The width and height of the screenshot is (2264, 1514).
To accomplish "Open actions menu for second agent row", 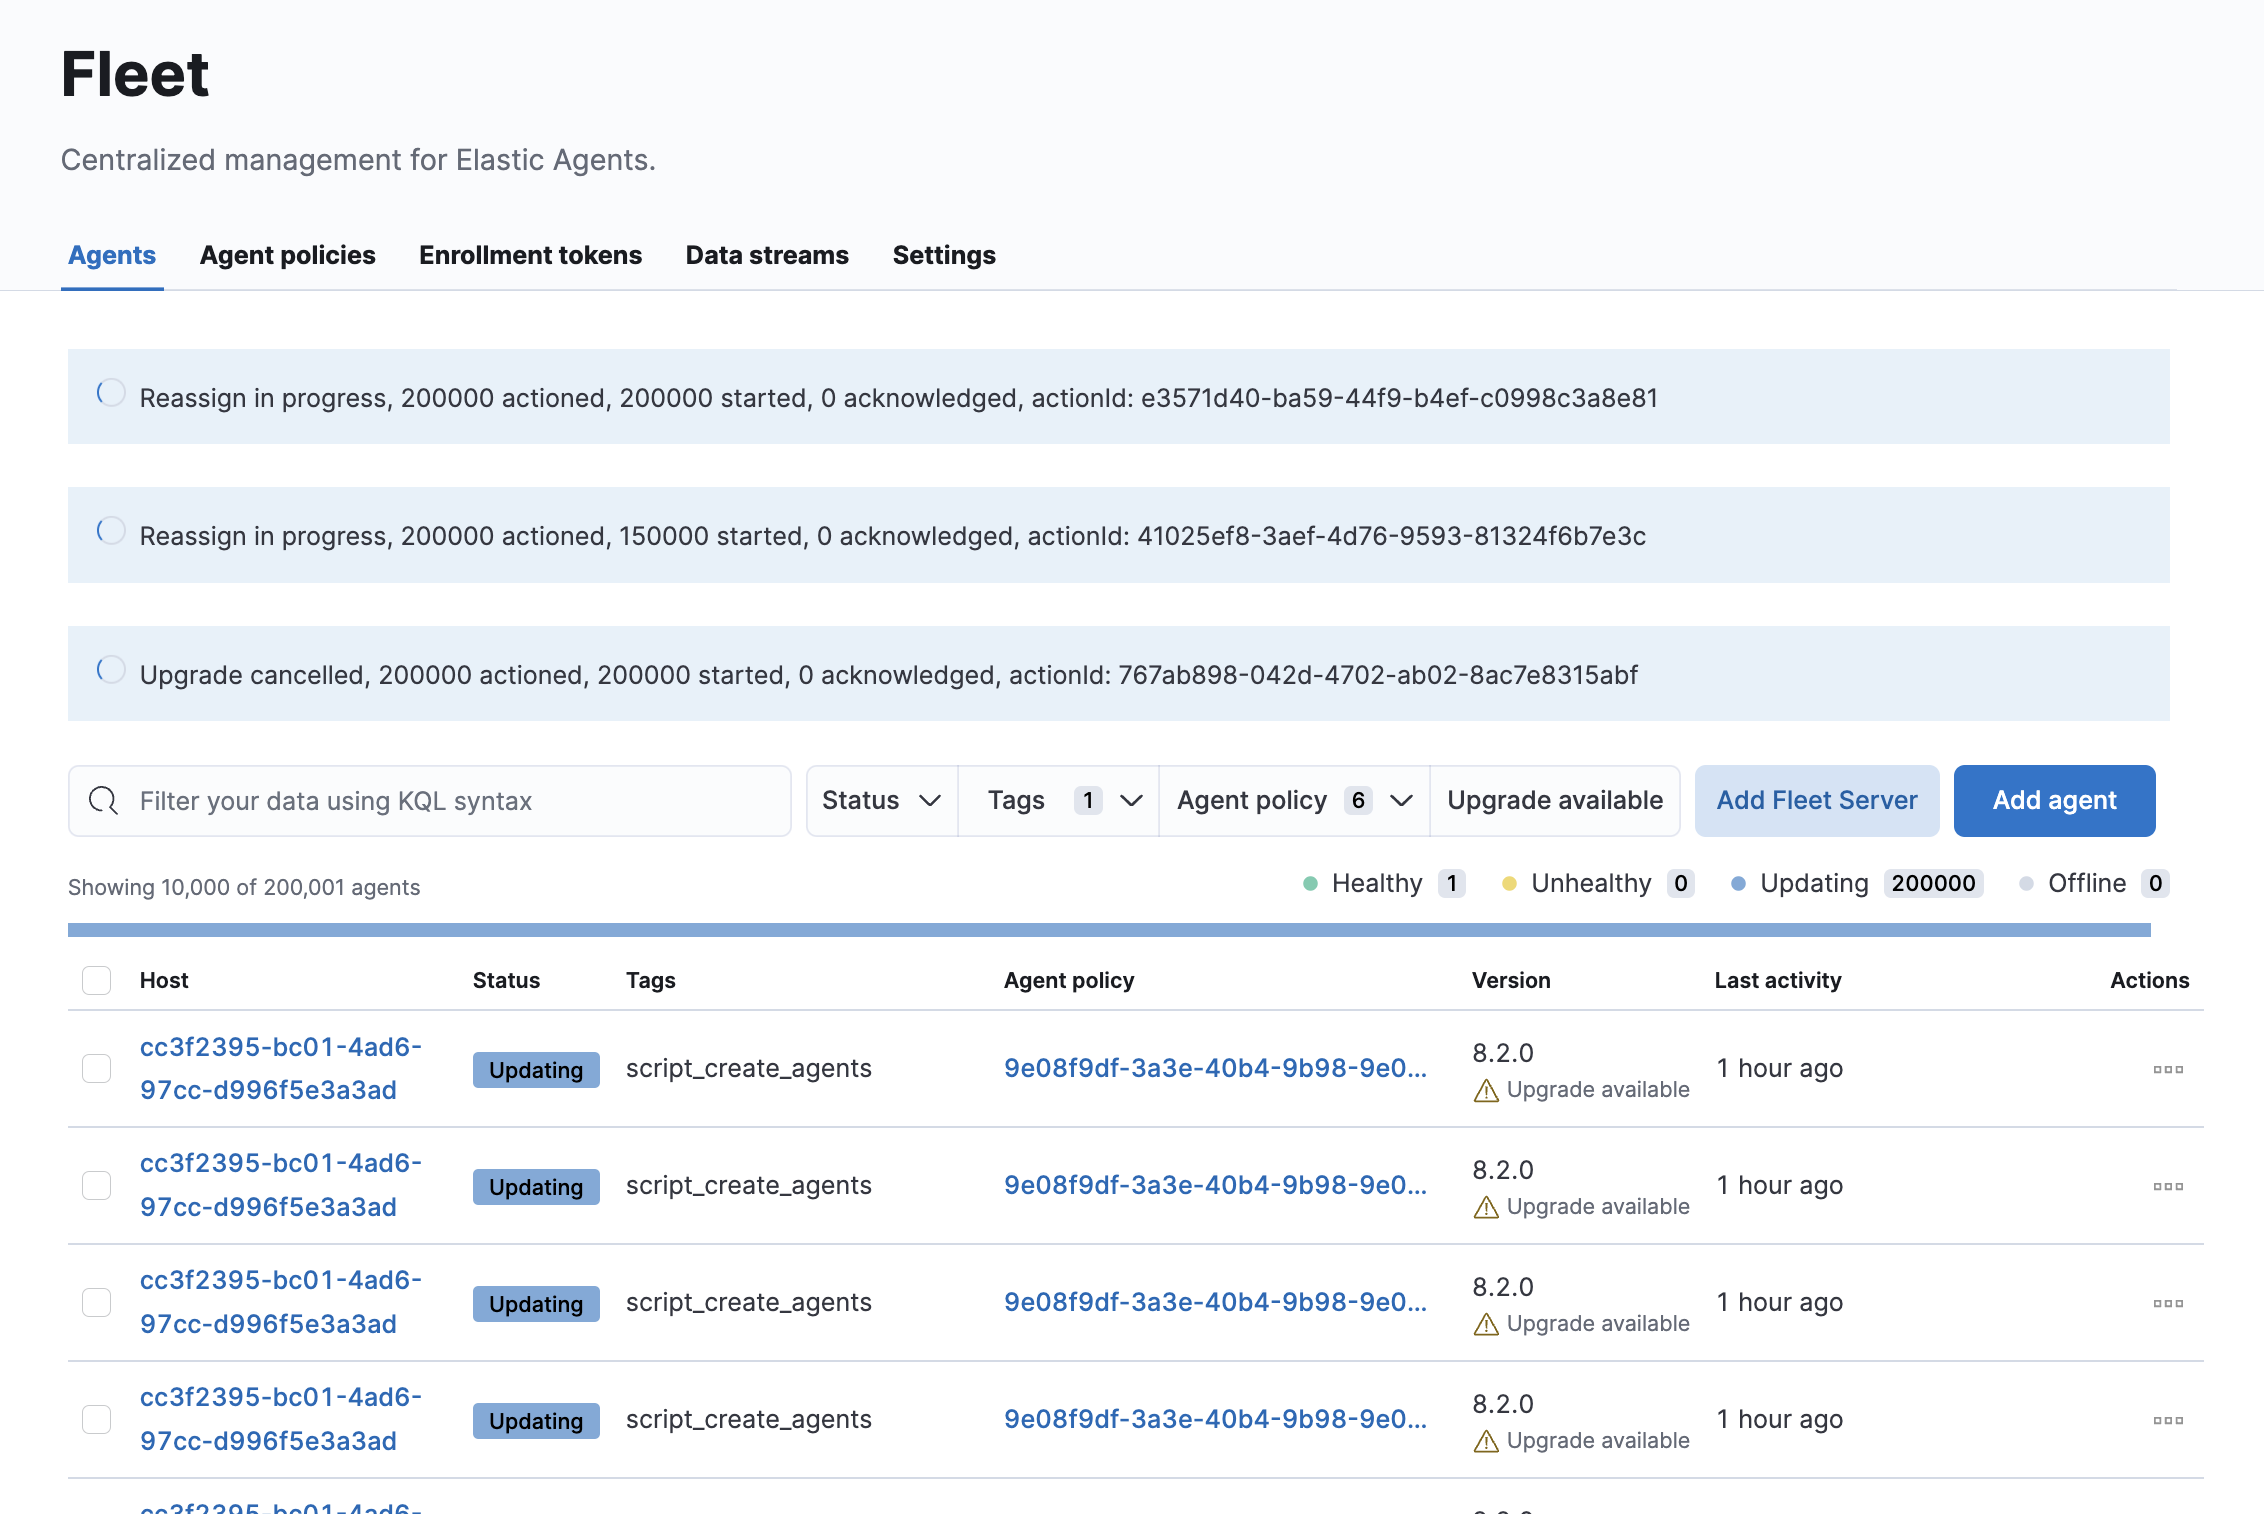I will [x=2167, y=1186].
